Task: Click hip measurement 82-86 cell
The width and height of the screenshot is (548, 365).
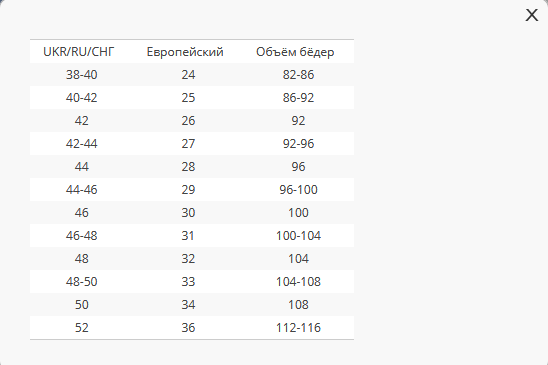Action: 298,74
